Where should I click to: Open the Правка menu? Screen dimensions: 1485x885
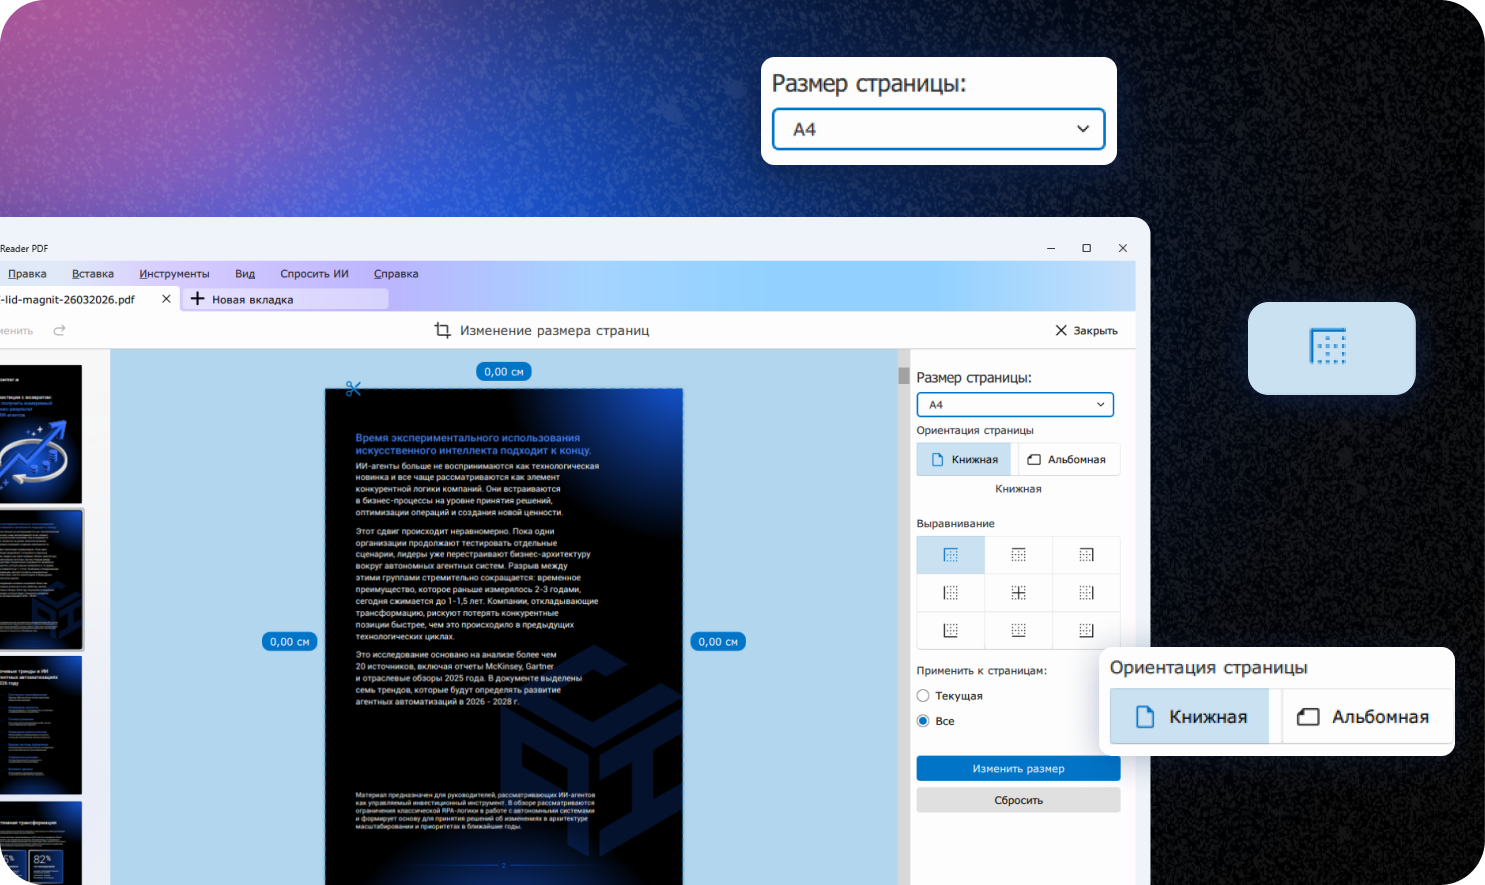click(x=27, y=274)
